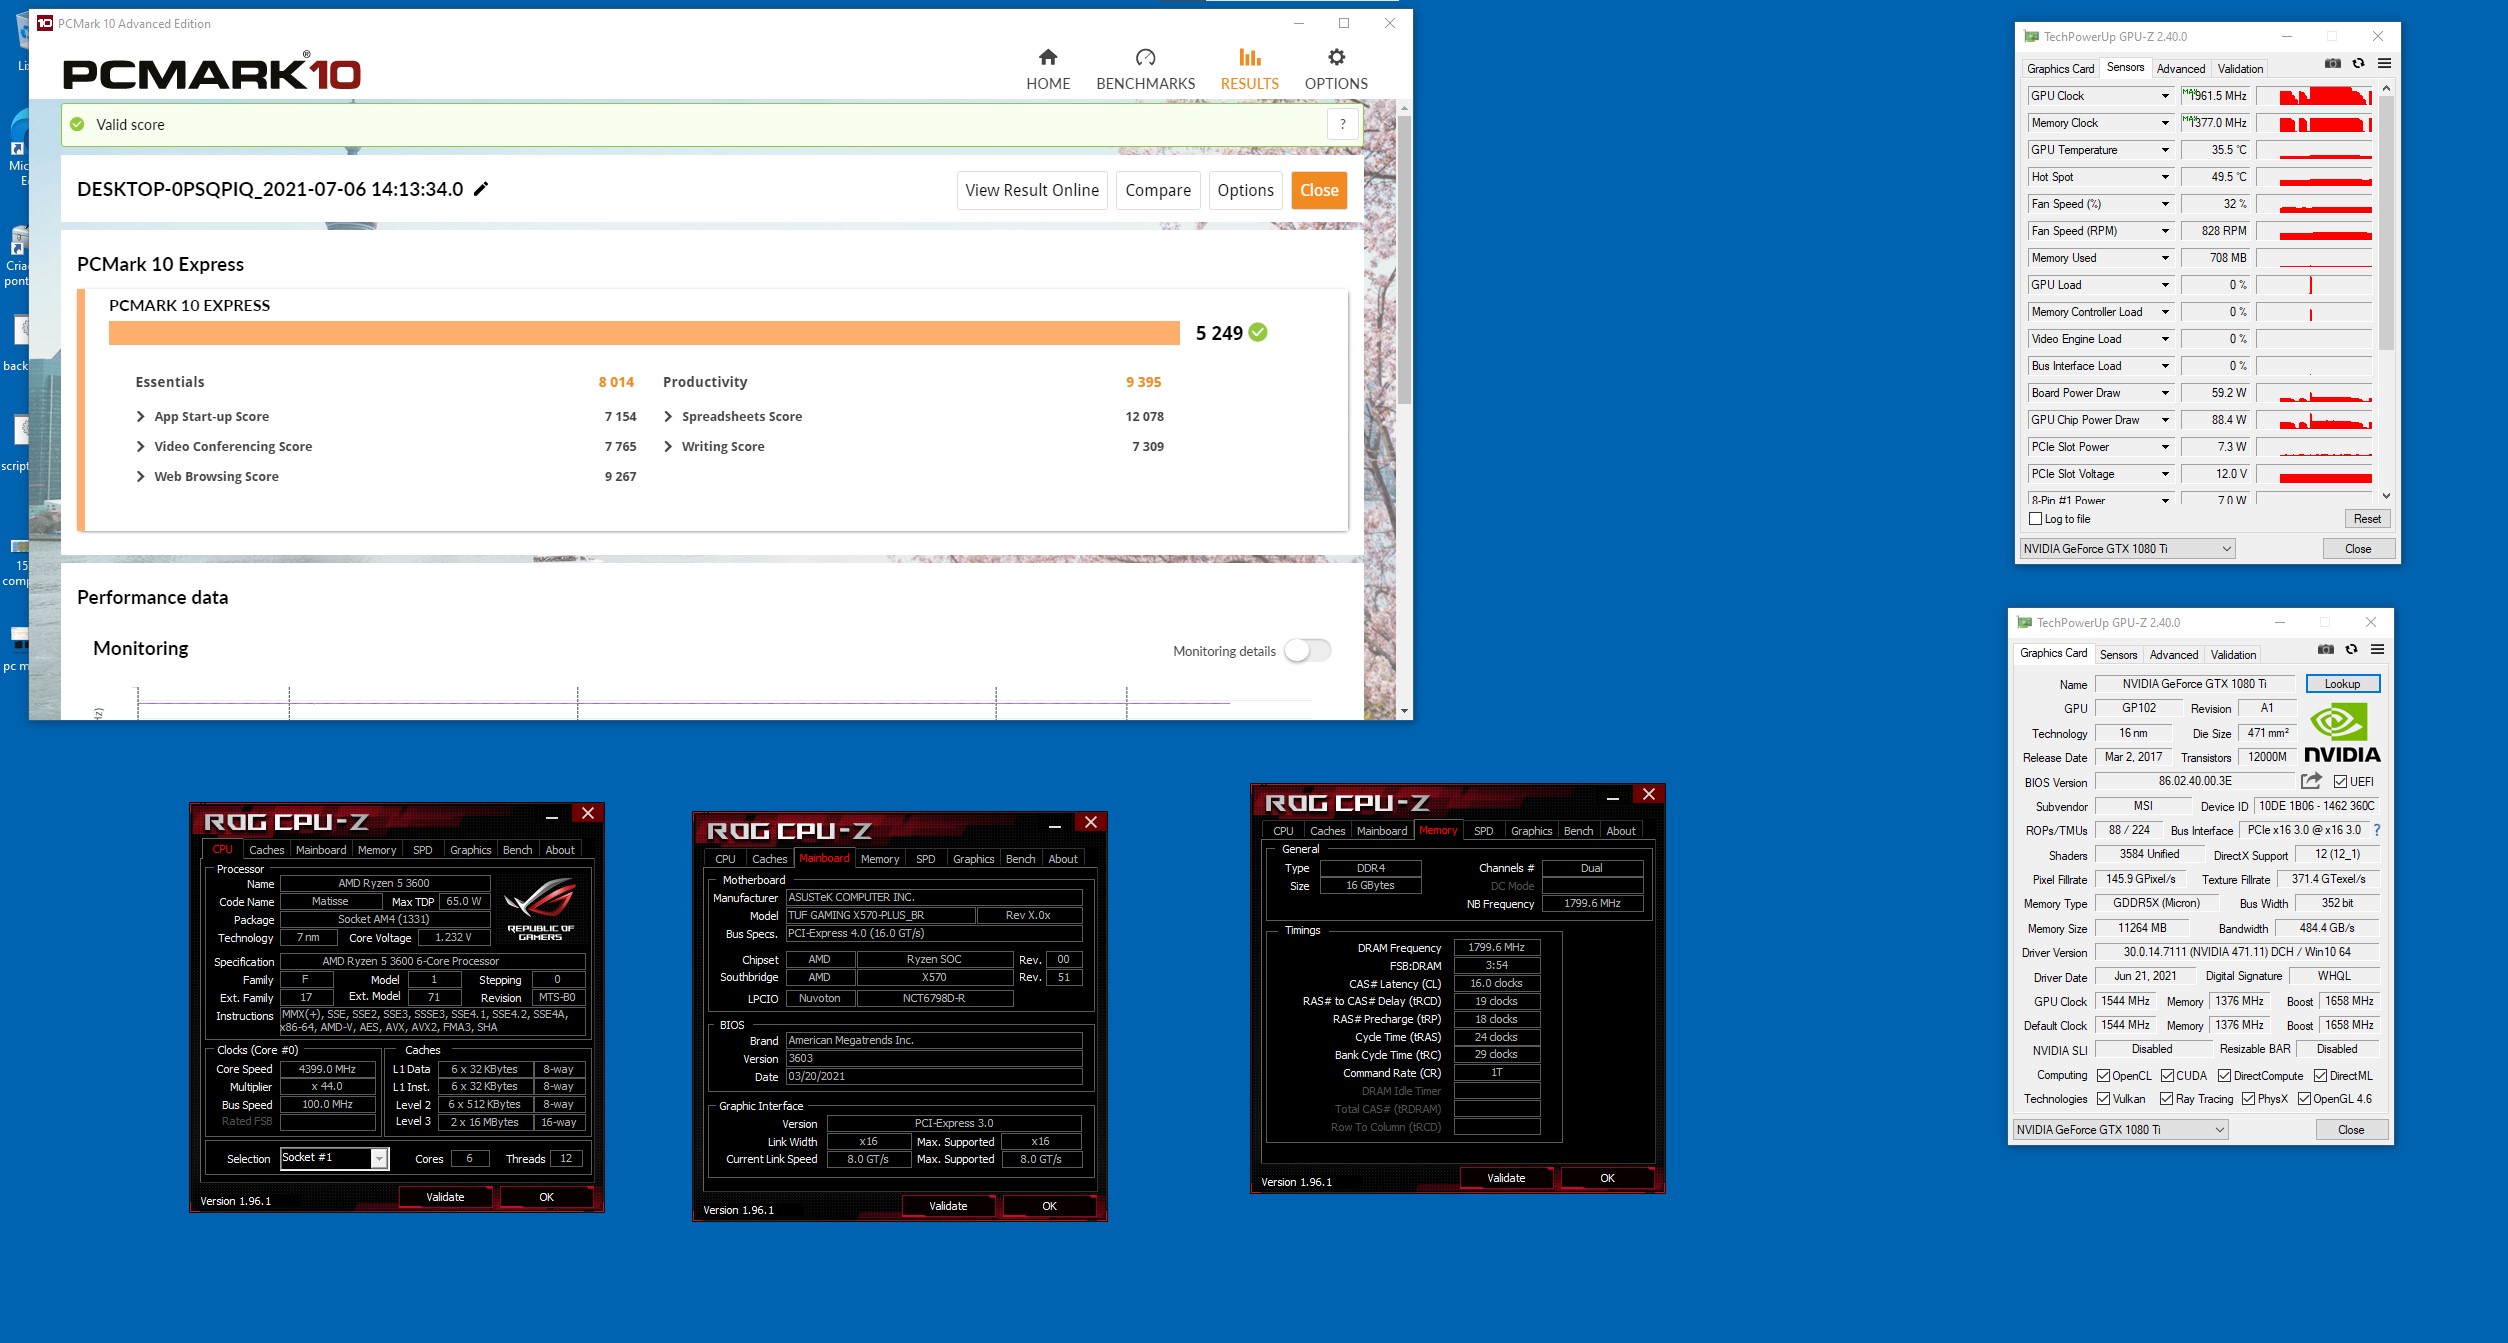Screen dimensions: 2508x1343
Task: Open PCMark HOME house icon
Action: click(1047, 57)
